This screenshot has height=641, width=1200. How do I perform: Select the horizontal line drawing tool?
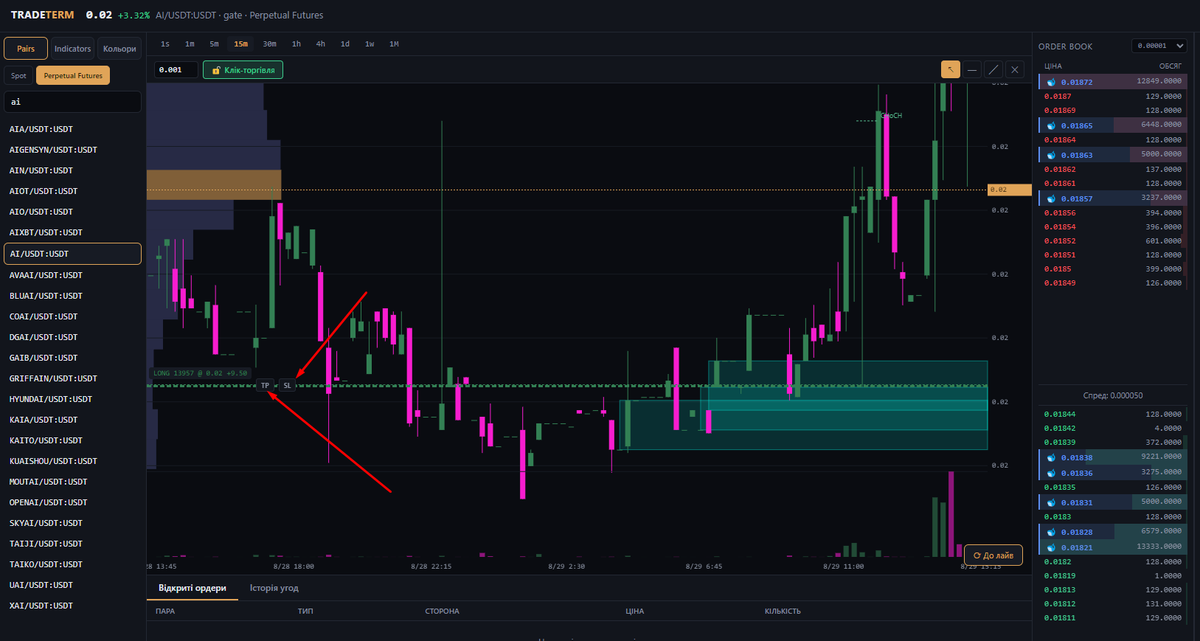pos(971,69)
